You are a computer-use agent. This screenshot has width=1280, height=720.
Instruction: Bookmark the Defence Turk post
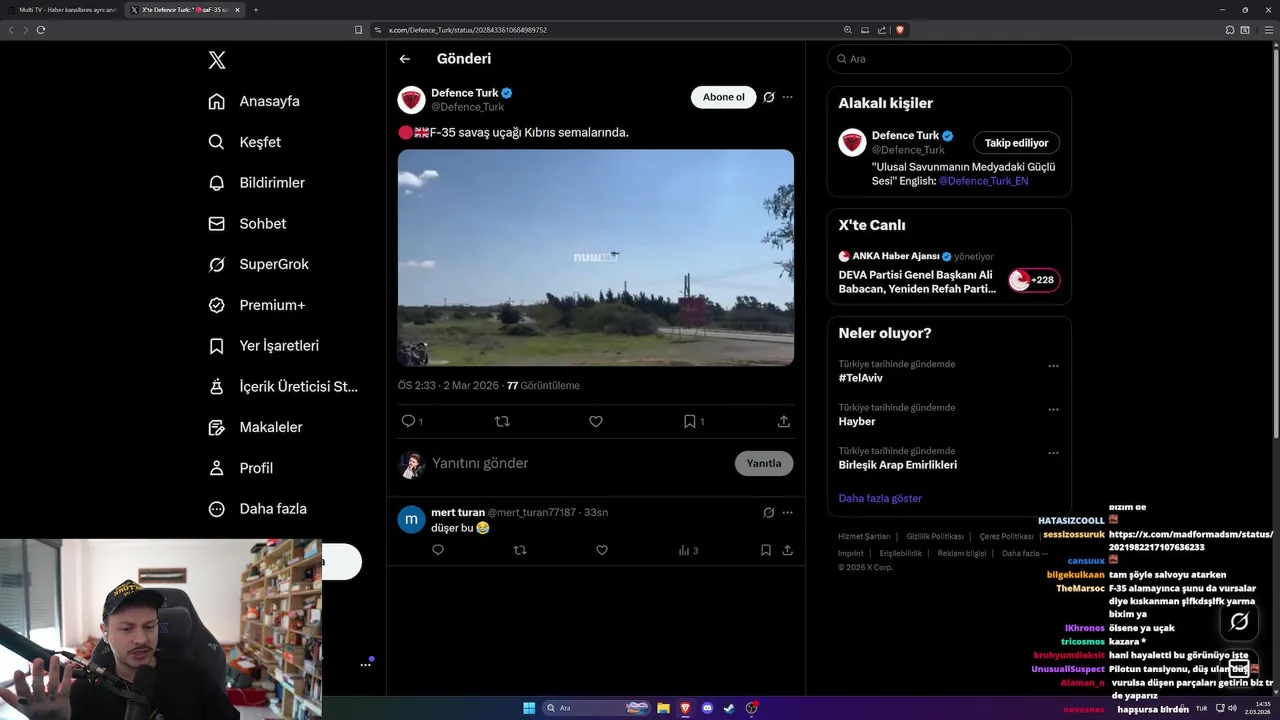point(689,421)
